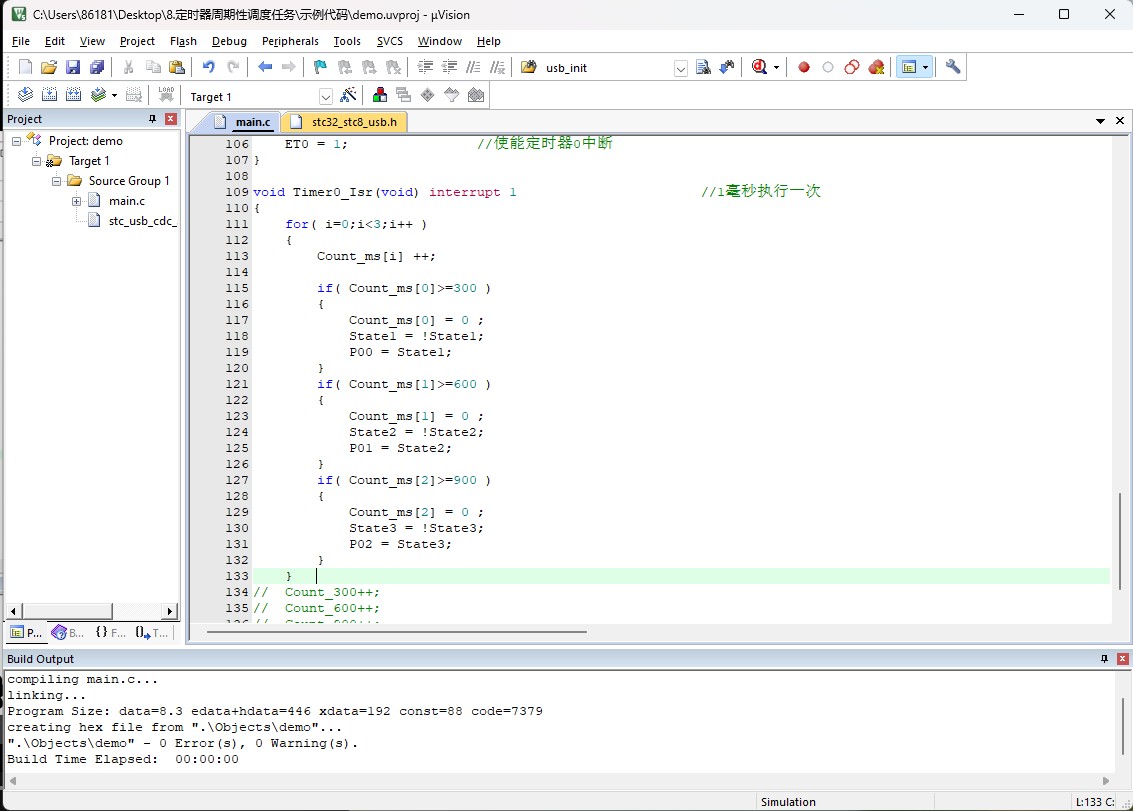Click line number 121 in the gutter
The height and width of the screenshot is (811, 1133).
tap(236, 385)
